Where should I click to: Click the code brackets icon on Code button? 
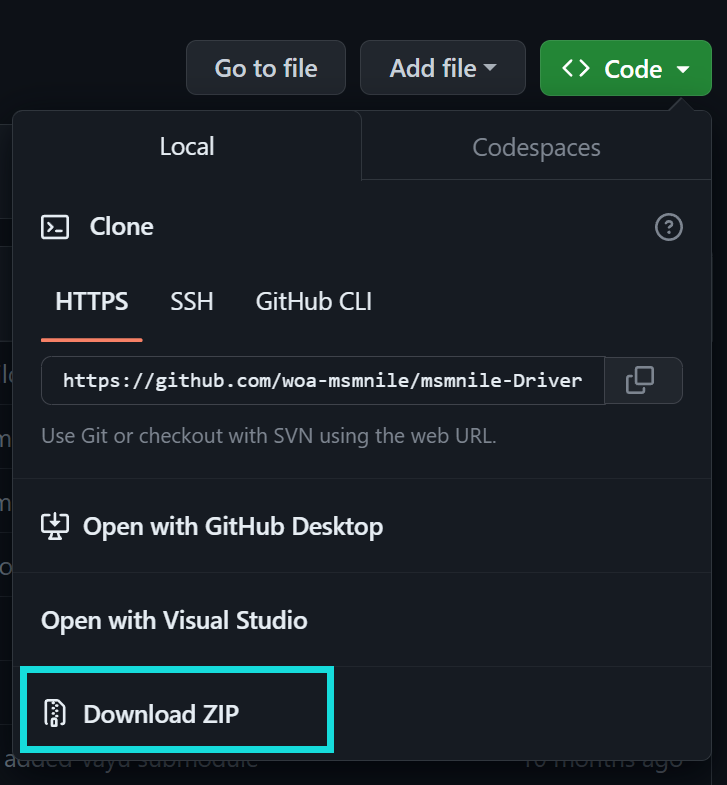(x=576, y=68)
